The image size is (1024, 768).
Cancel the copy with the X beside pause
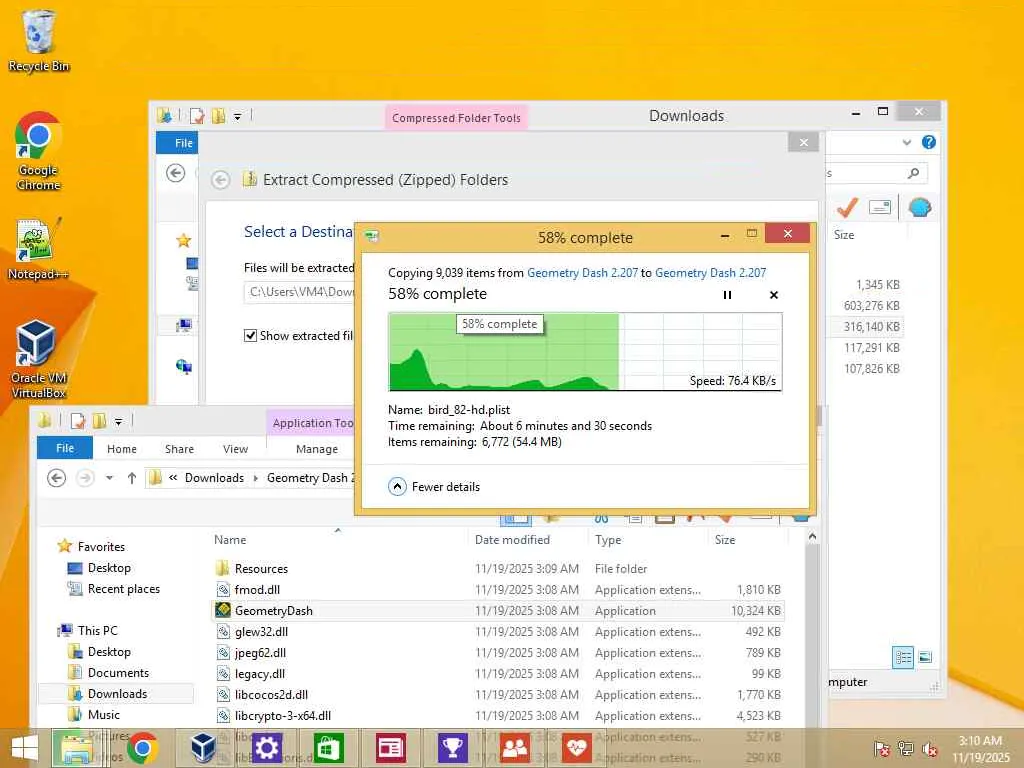(774, 295)
